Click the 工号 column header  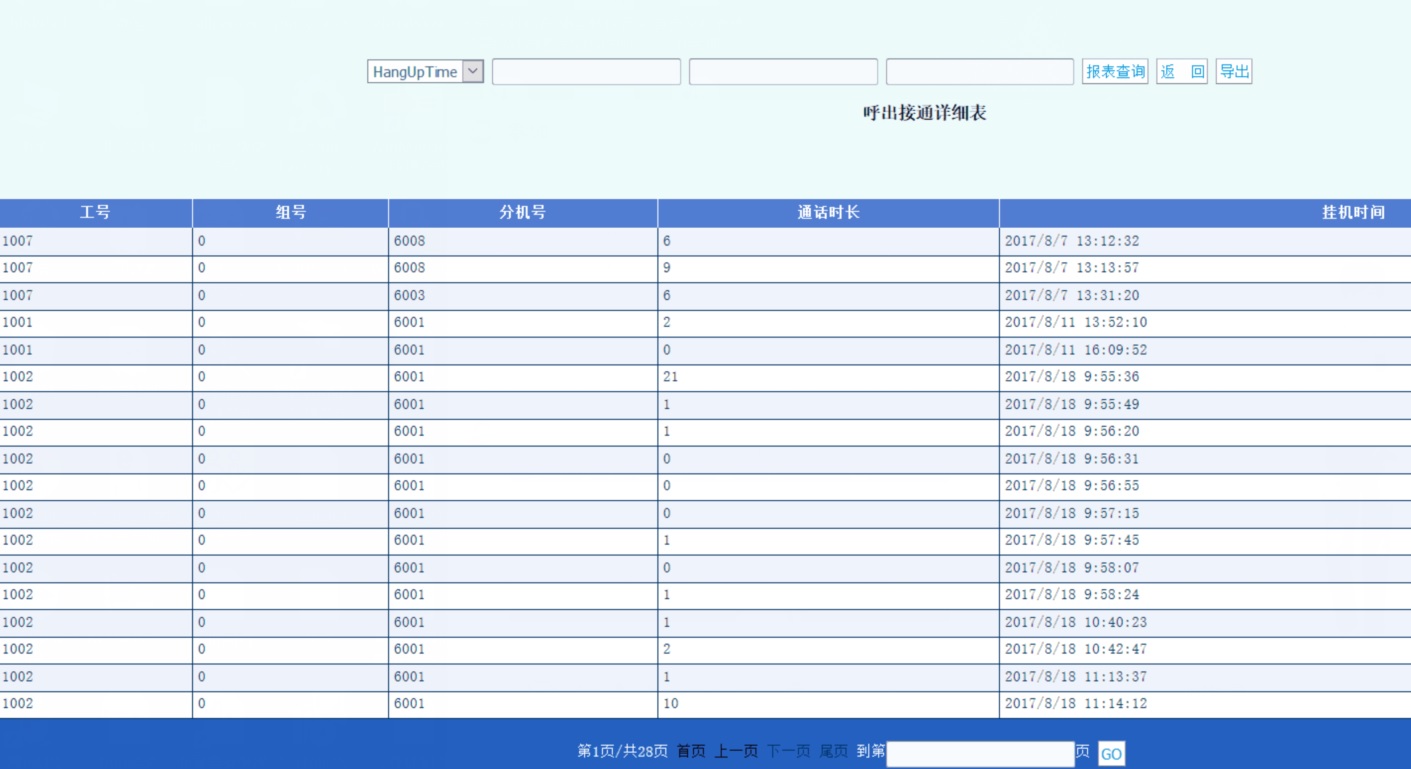tap(95, 213)
